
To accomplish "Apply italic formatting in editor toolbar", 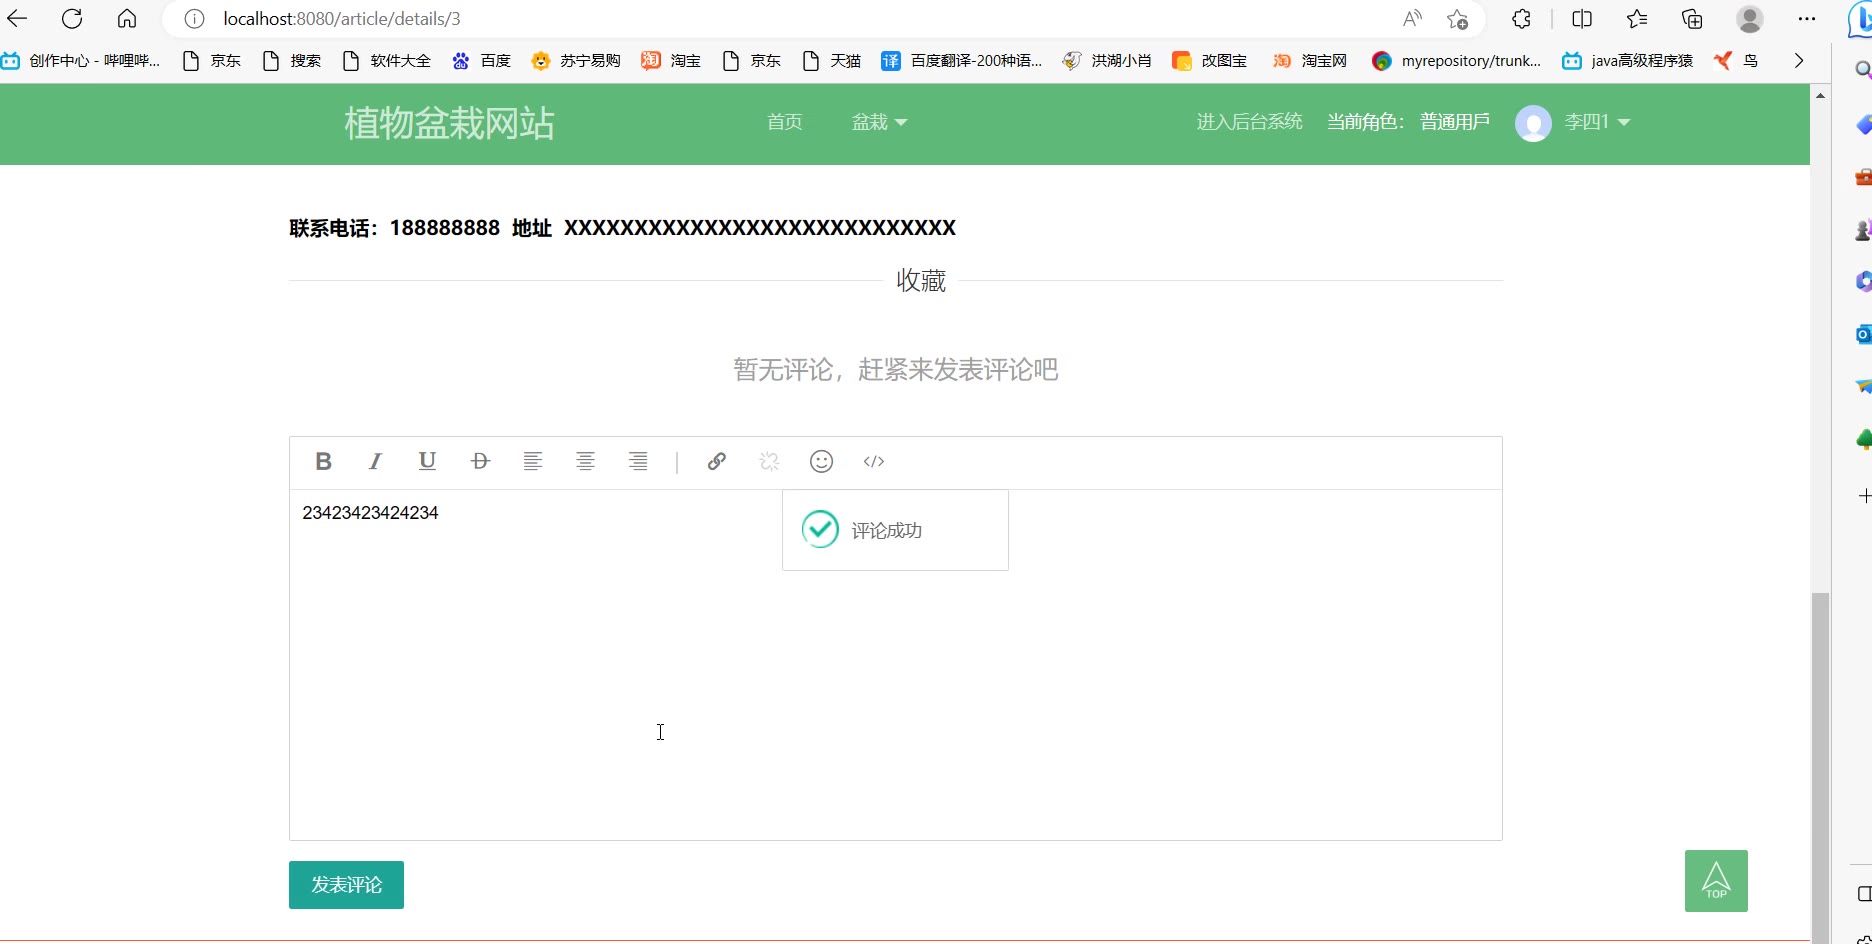I will pos(375,461).
